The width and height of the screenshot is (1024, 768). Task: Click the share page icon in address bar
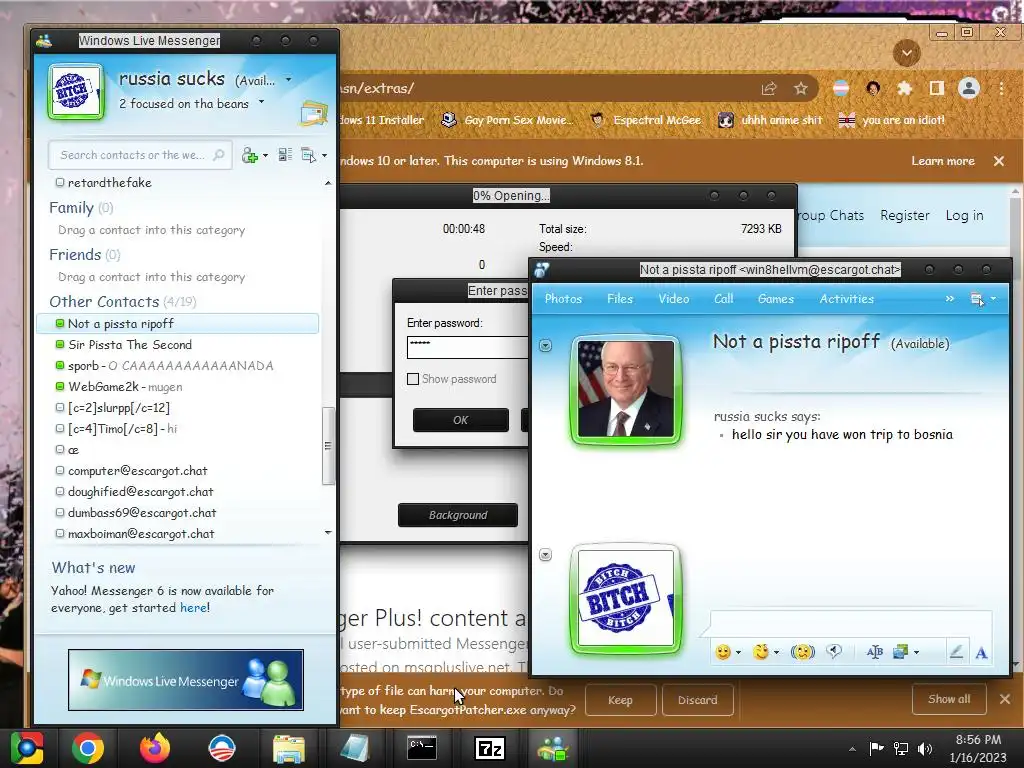click(769, 89)
